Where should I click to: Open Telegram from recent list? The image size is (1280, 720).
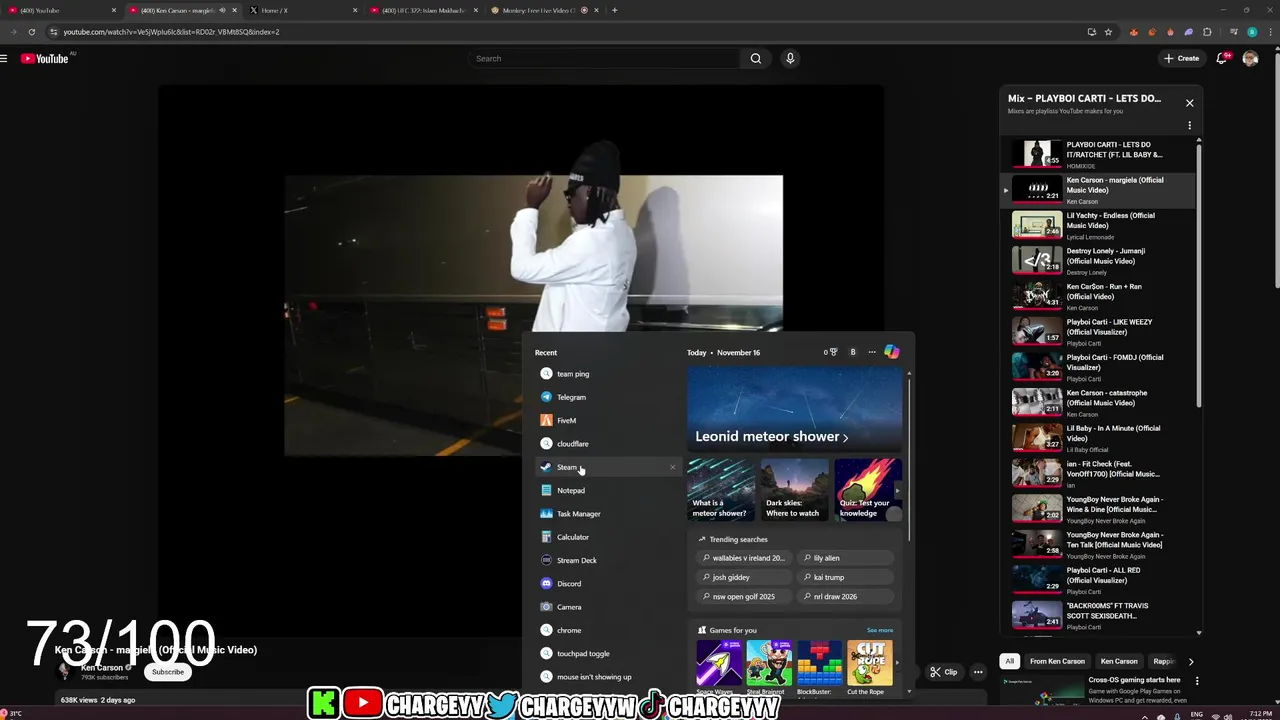pos(606,397)
